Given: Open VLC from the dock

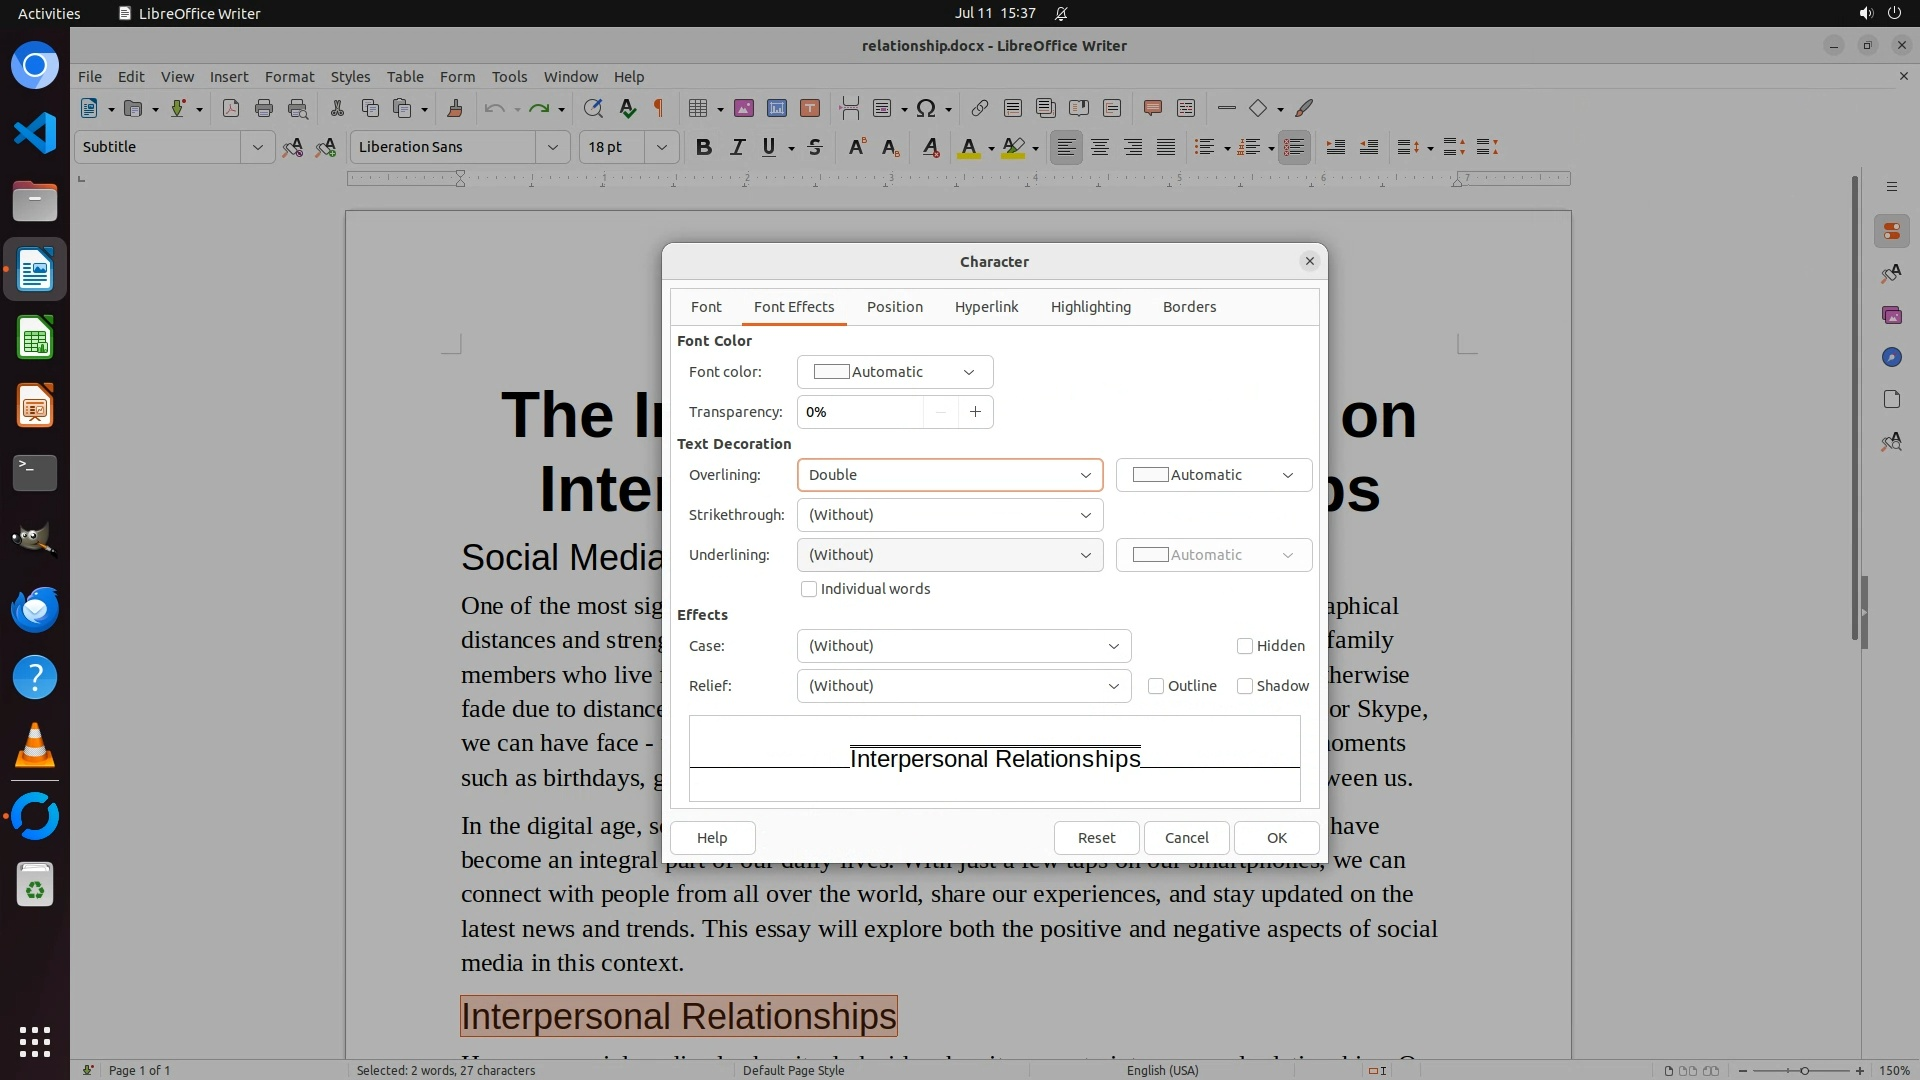Looking at the screenshot, I should pyautogui.click(x=35, y=746).
